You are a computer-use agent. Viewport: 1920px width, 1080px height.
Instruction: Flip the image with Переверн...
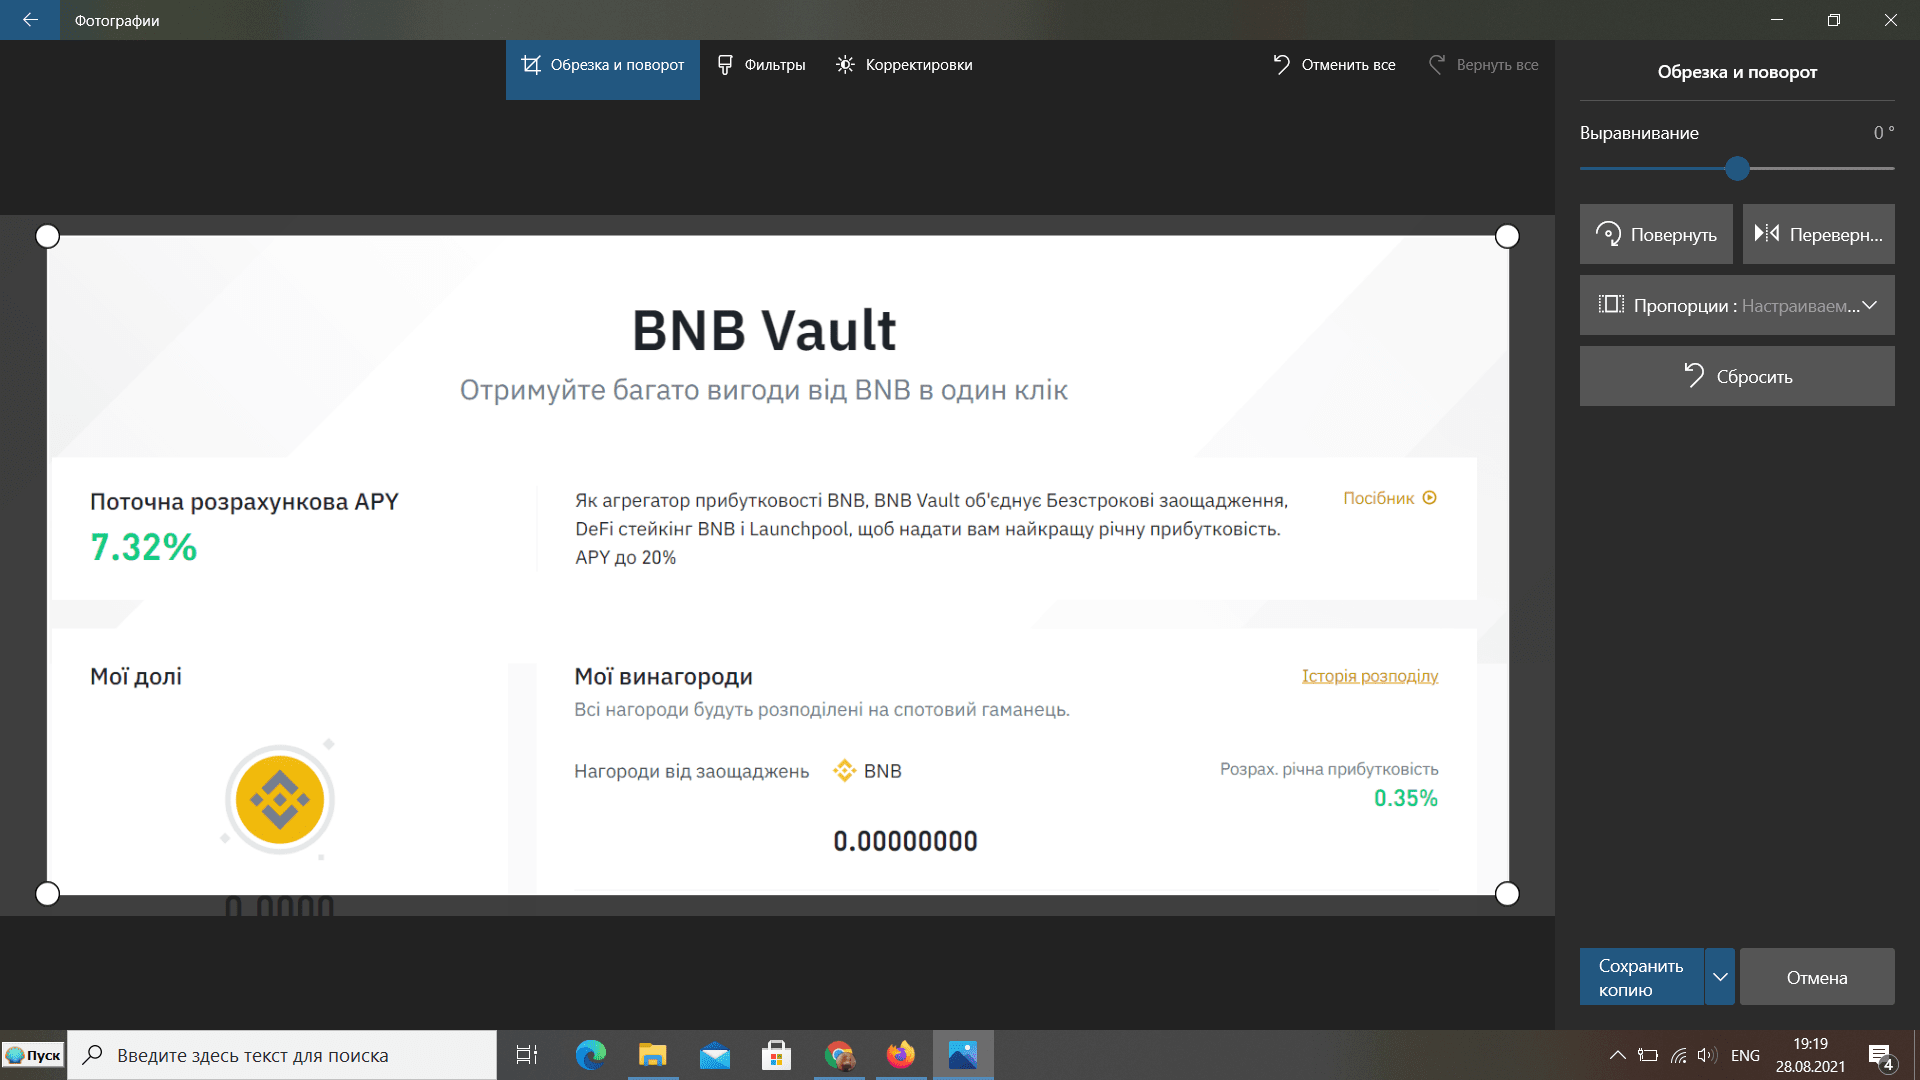click(x=1818, y=234)
